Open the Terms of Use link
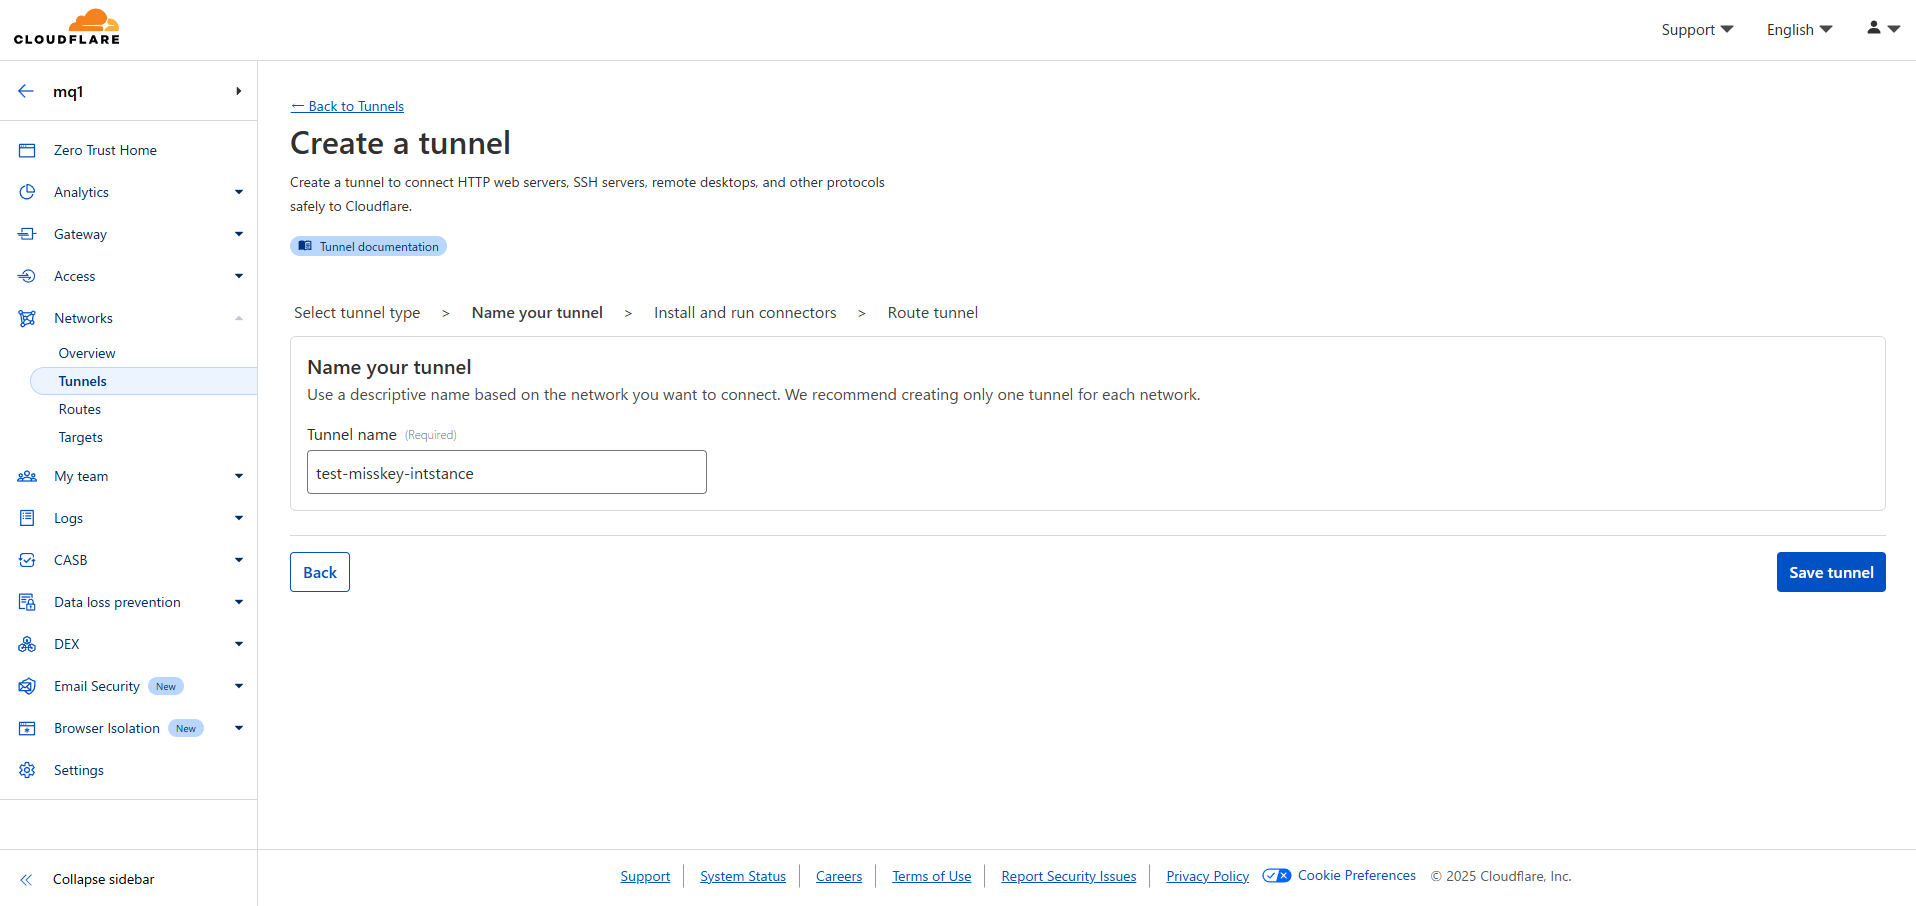The height and width of the screenshot is (906, 1916). point(932,876)
